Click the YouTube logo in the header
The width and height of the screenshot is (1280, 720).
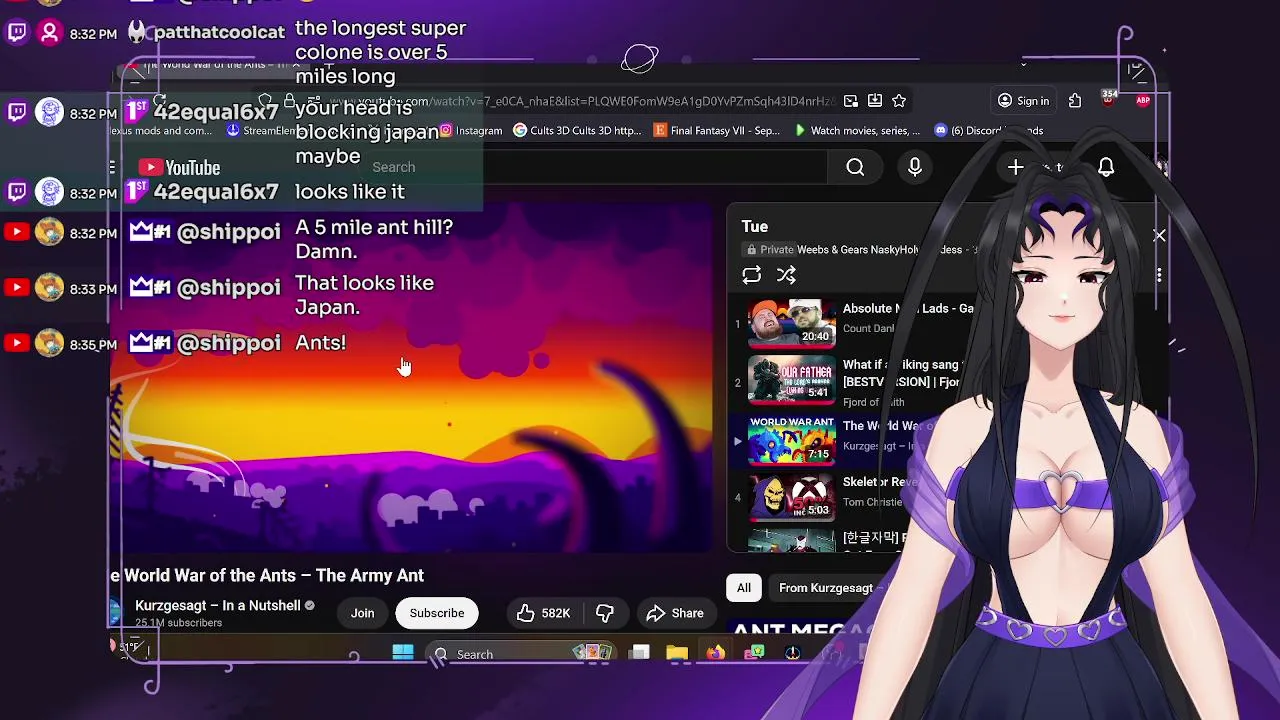pyautogui.click(x=180, y=168)
